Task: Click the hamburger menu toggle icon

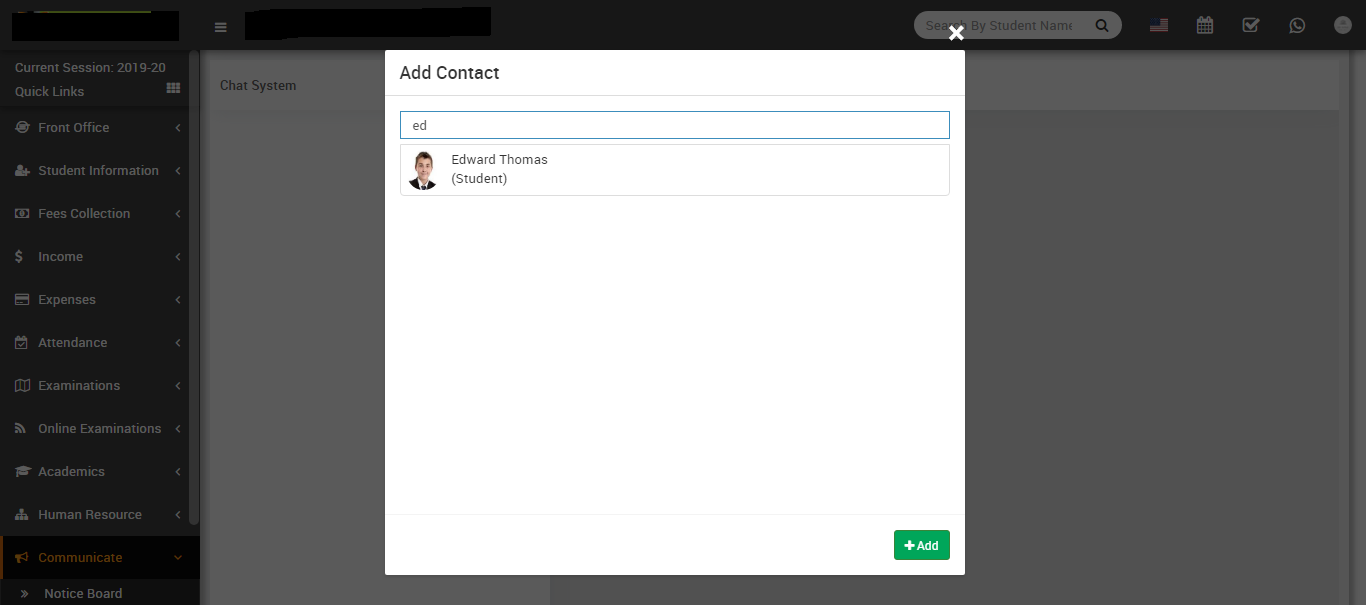Action: click(221, 27)
